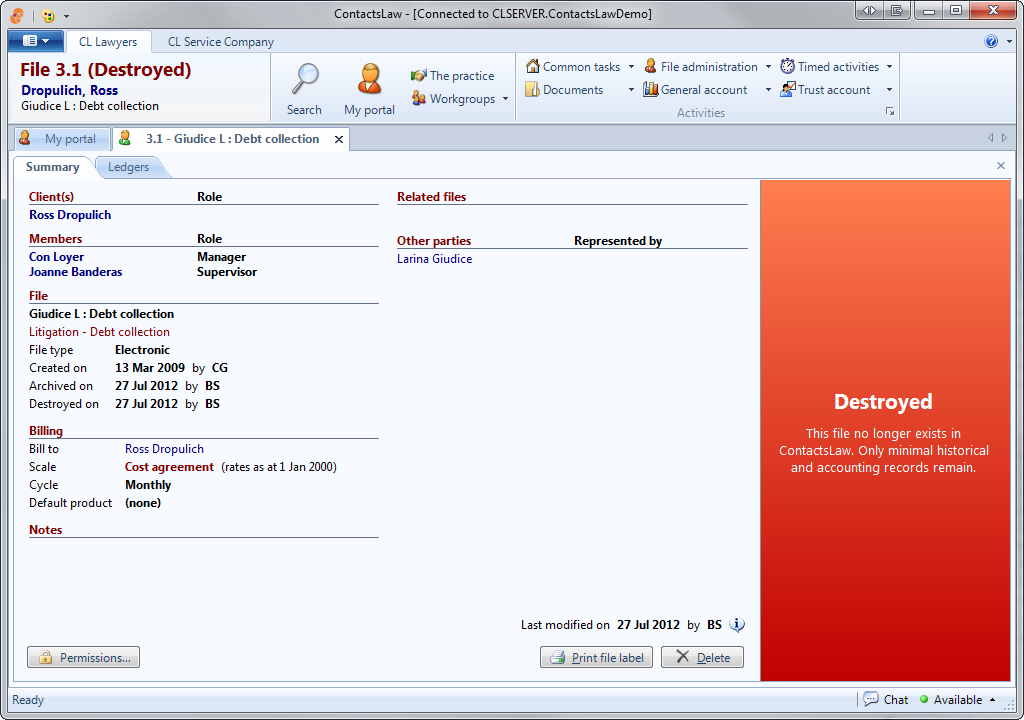
Task: Open member Con Loyer link
Action: 56,257
